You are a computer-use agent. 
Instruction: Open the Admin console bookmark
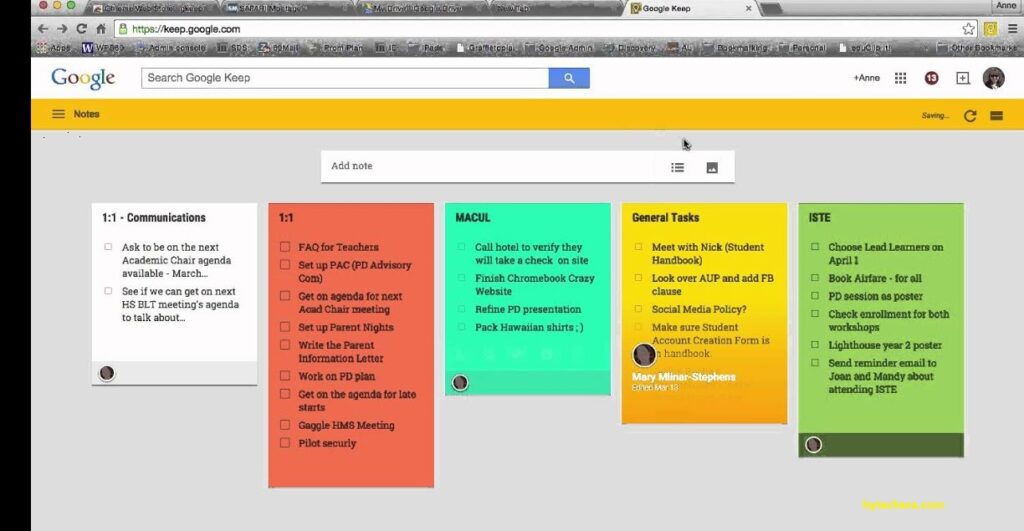pos(170,48)
